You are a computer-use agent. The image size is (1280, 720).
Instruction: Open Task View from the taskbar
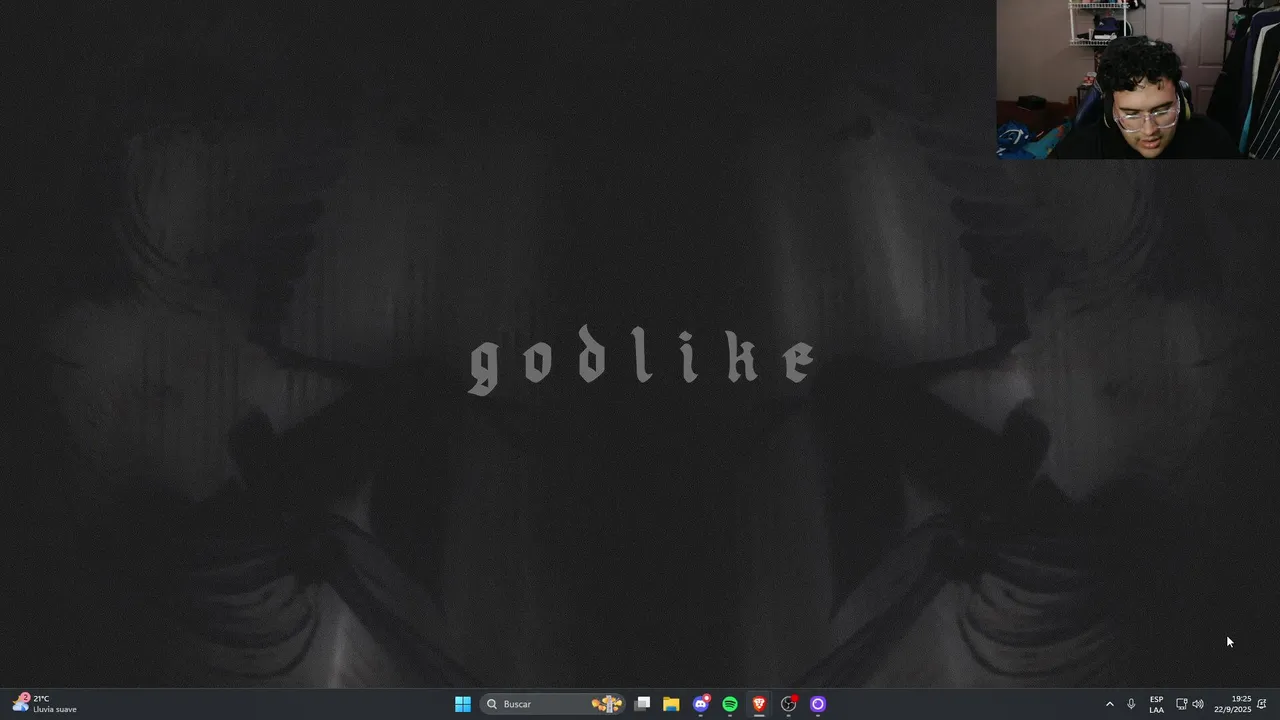643,704
